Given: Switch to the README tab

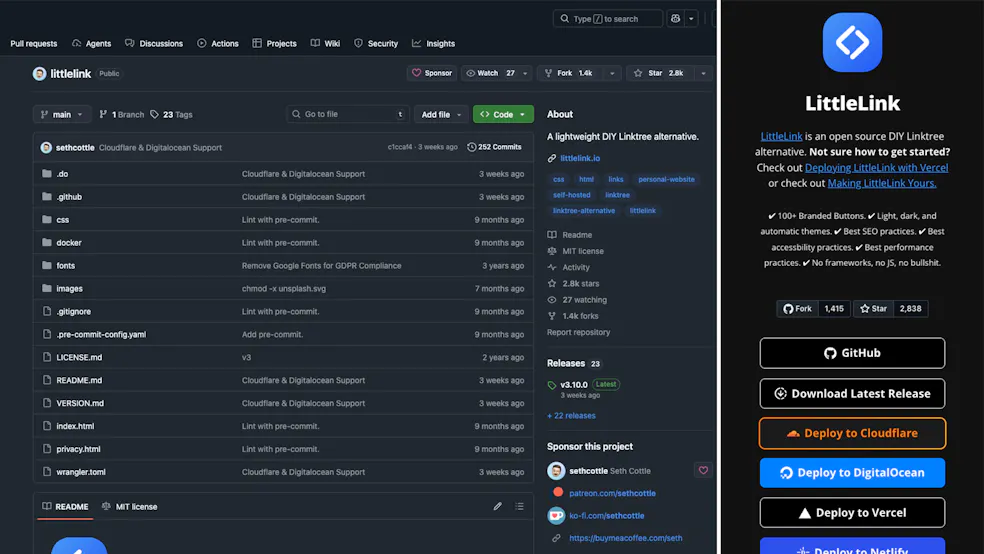Looking at the screenshot, I should [65, 506].
